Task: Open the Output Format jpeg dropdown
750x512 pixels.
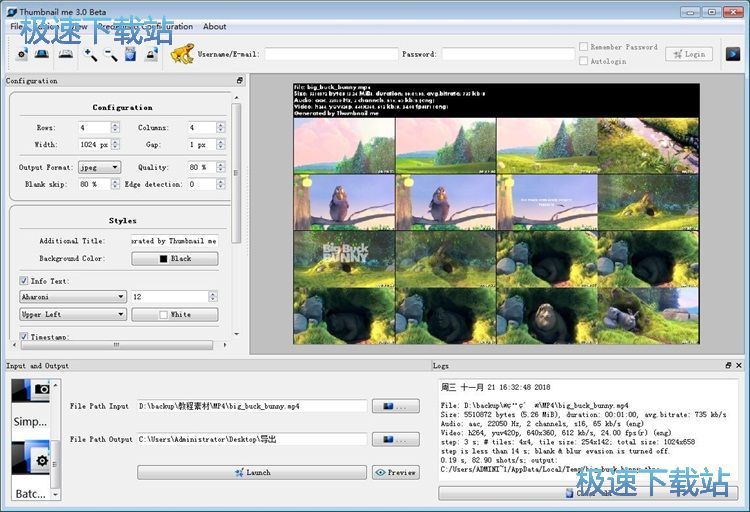Action: (x=99, y=167)
